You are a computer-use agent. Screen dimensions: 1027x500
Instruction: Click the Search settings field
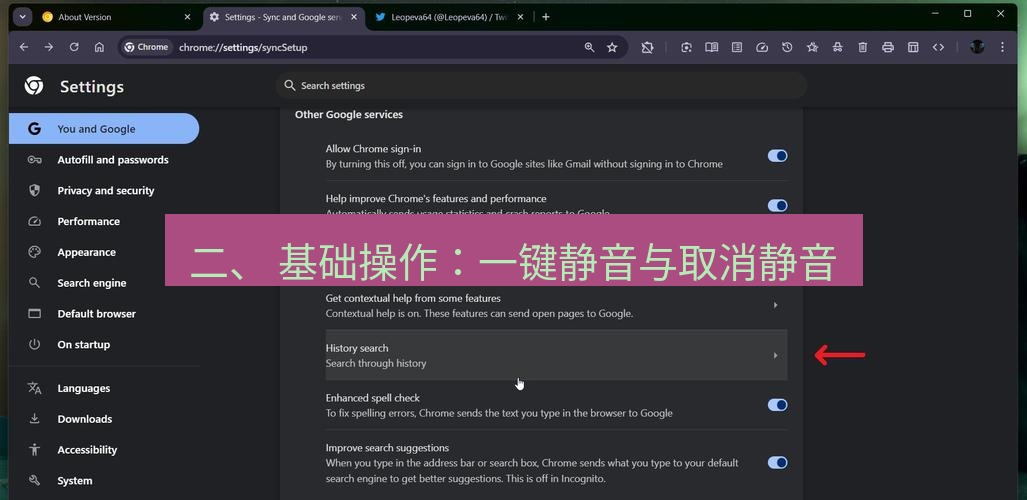point(541,86)
